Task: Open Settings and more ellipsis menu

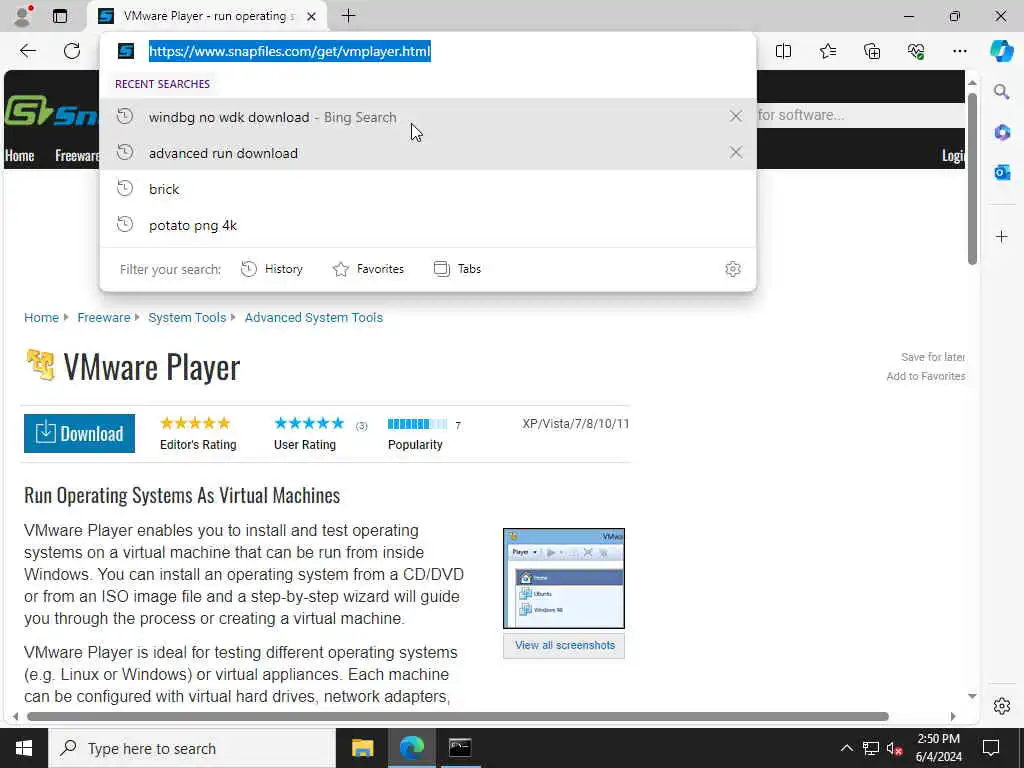Action: (x=959, y=51)
